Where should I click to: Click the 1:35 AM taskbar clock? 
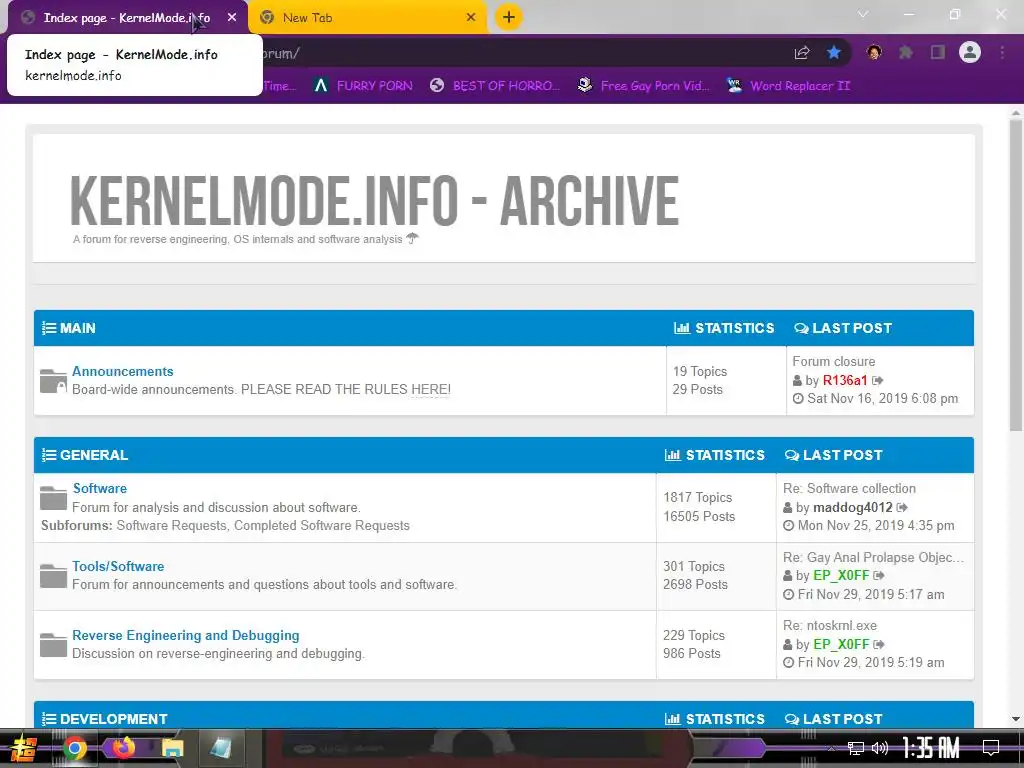point(931,748)
